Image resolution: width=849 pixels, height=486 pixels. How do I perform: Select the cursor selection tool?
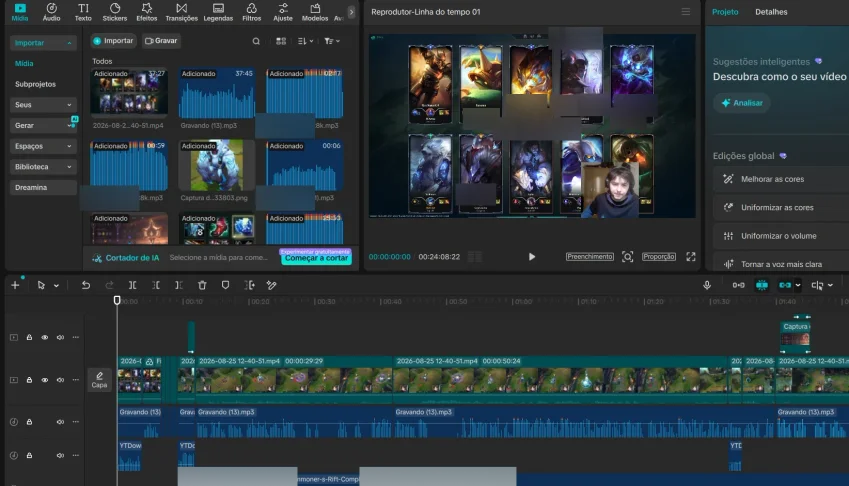click(41, 285)
